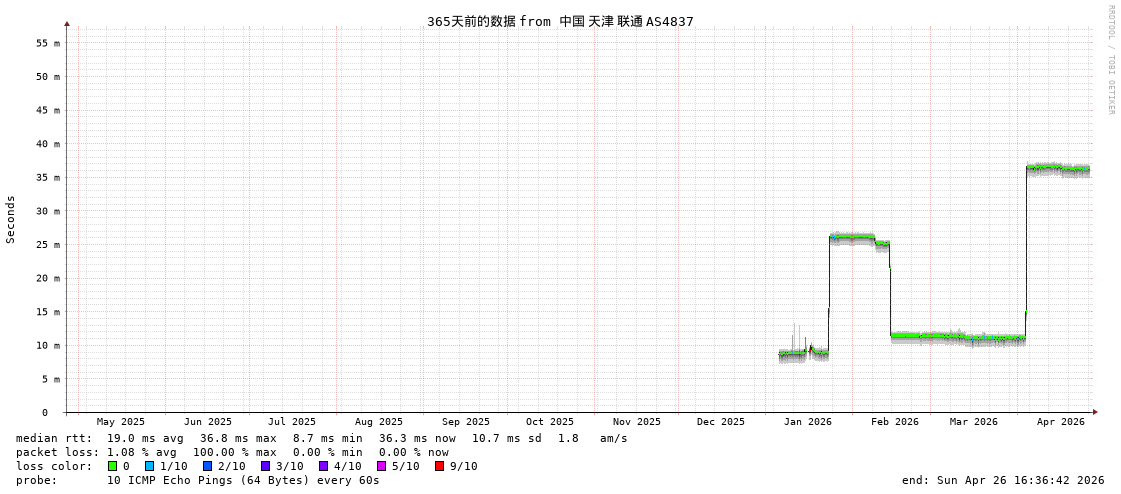1121x494 pixels.
Task: Click the RRDTOOL / TOBI OETIKER watermark
Action: point(1110,60)
